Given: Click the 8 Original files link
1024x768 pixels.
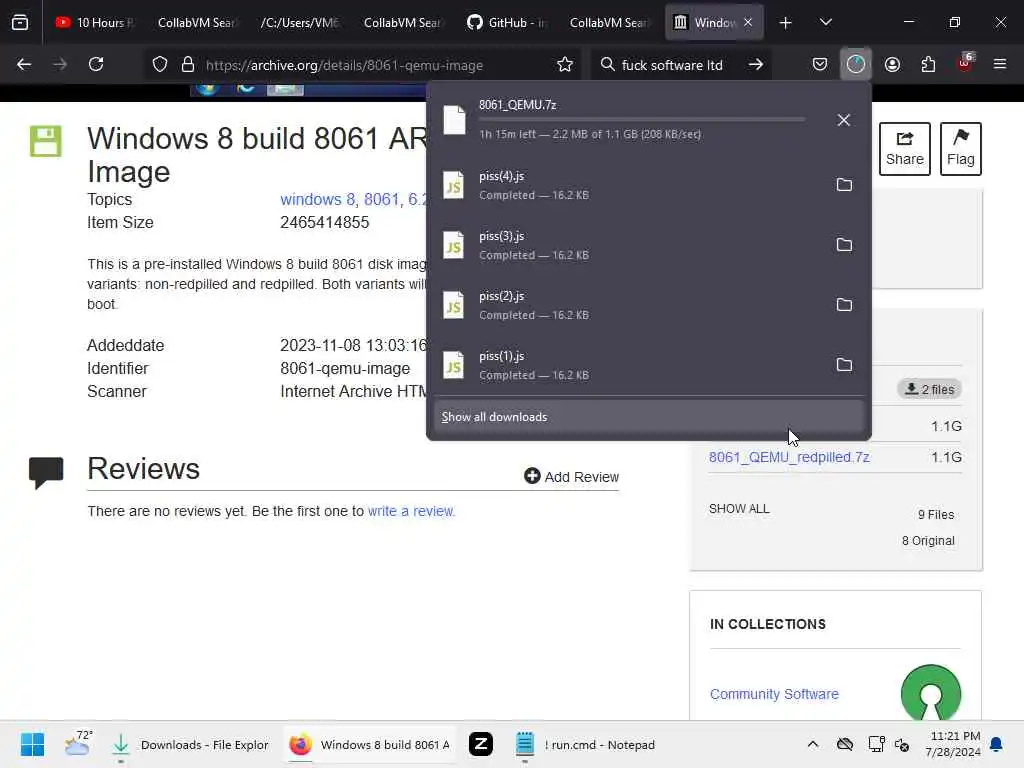Looking at the screenshot, I should pos(928,541).
